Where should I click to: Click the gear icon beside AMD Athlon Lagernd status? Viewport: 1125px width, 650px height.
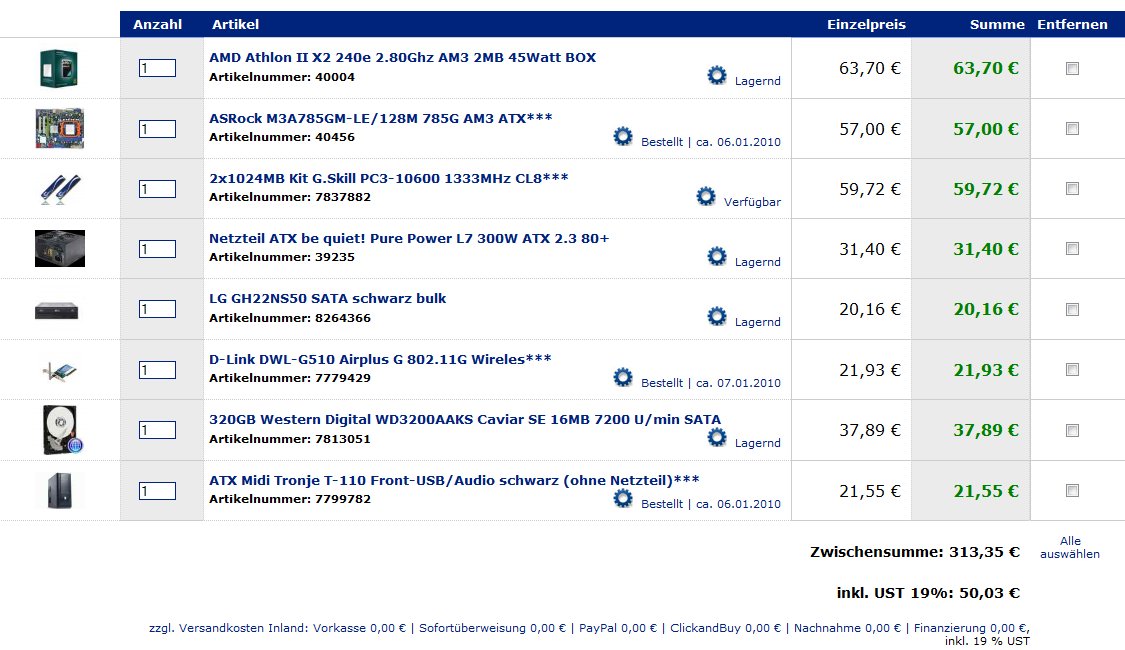click(717, 75)
